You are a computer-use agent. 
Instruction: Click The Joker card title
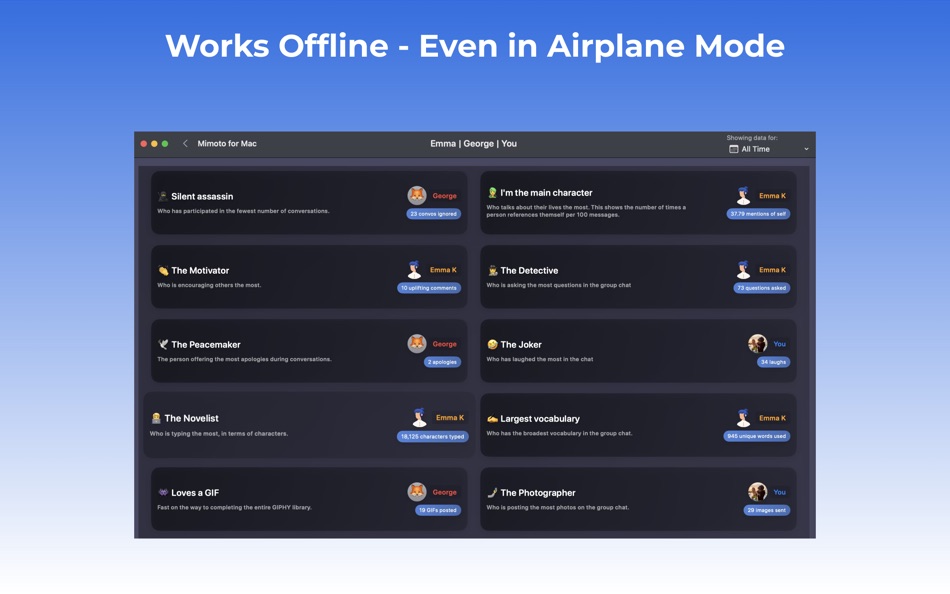521,344
